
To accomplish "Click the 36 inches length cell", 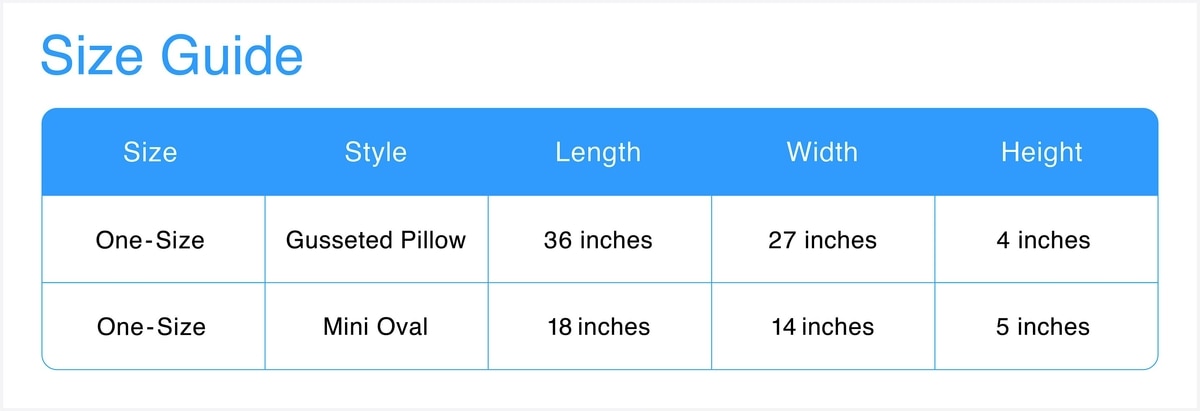I will coord(598,240).
